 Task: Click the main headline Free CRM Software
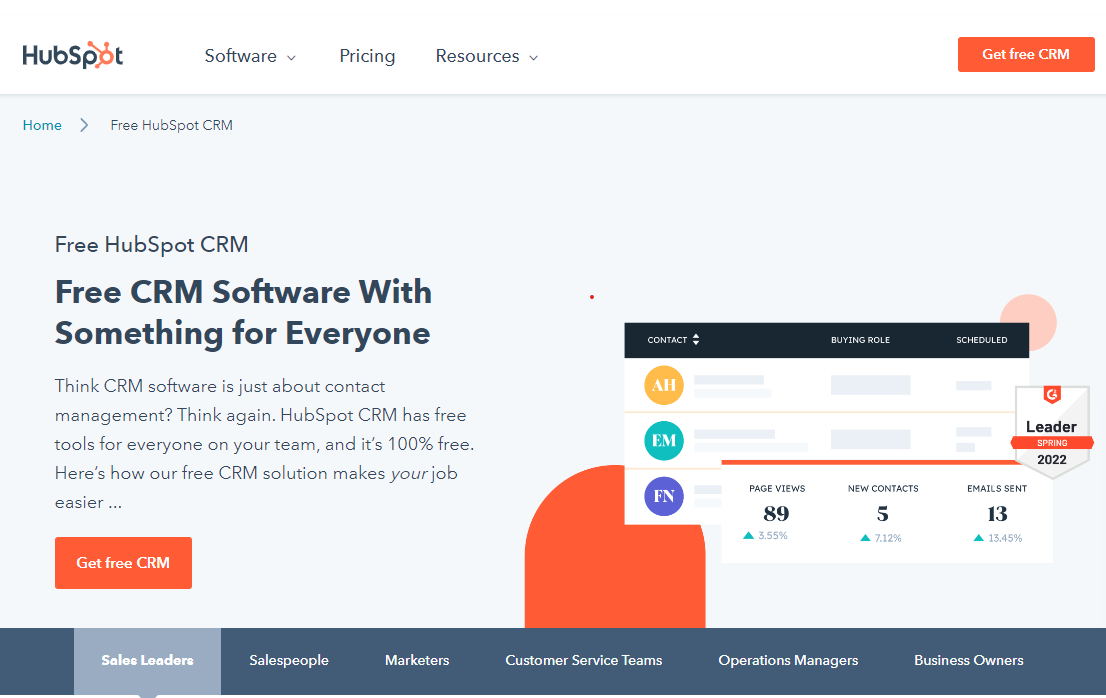pos(243,312)
